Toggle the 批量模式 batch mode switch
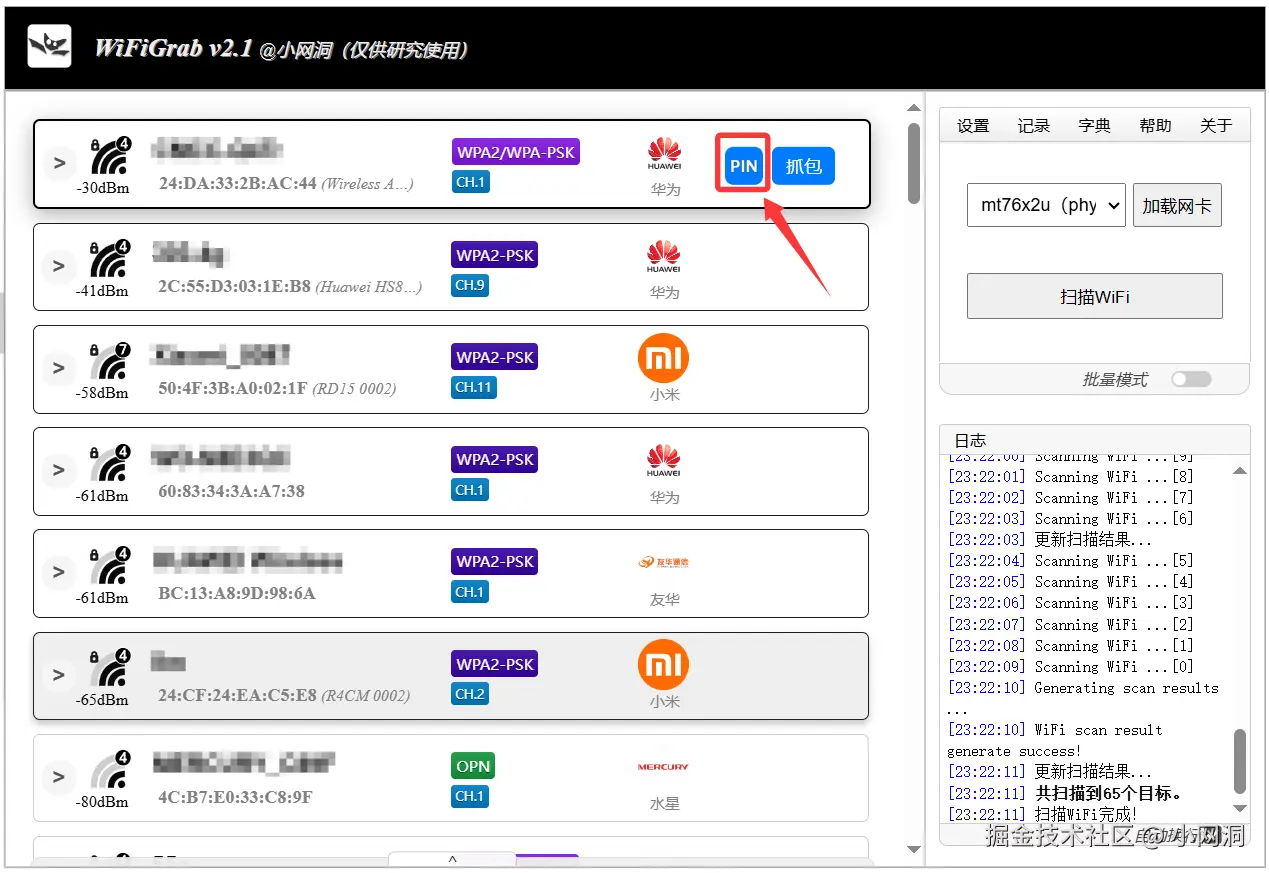Image resolution: width=1269 pixels, height=873 pixels. pos(1191,379)
